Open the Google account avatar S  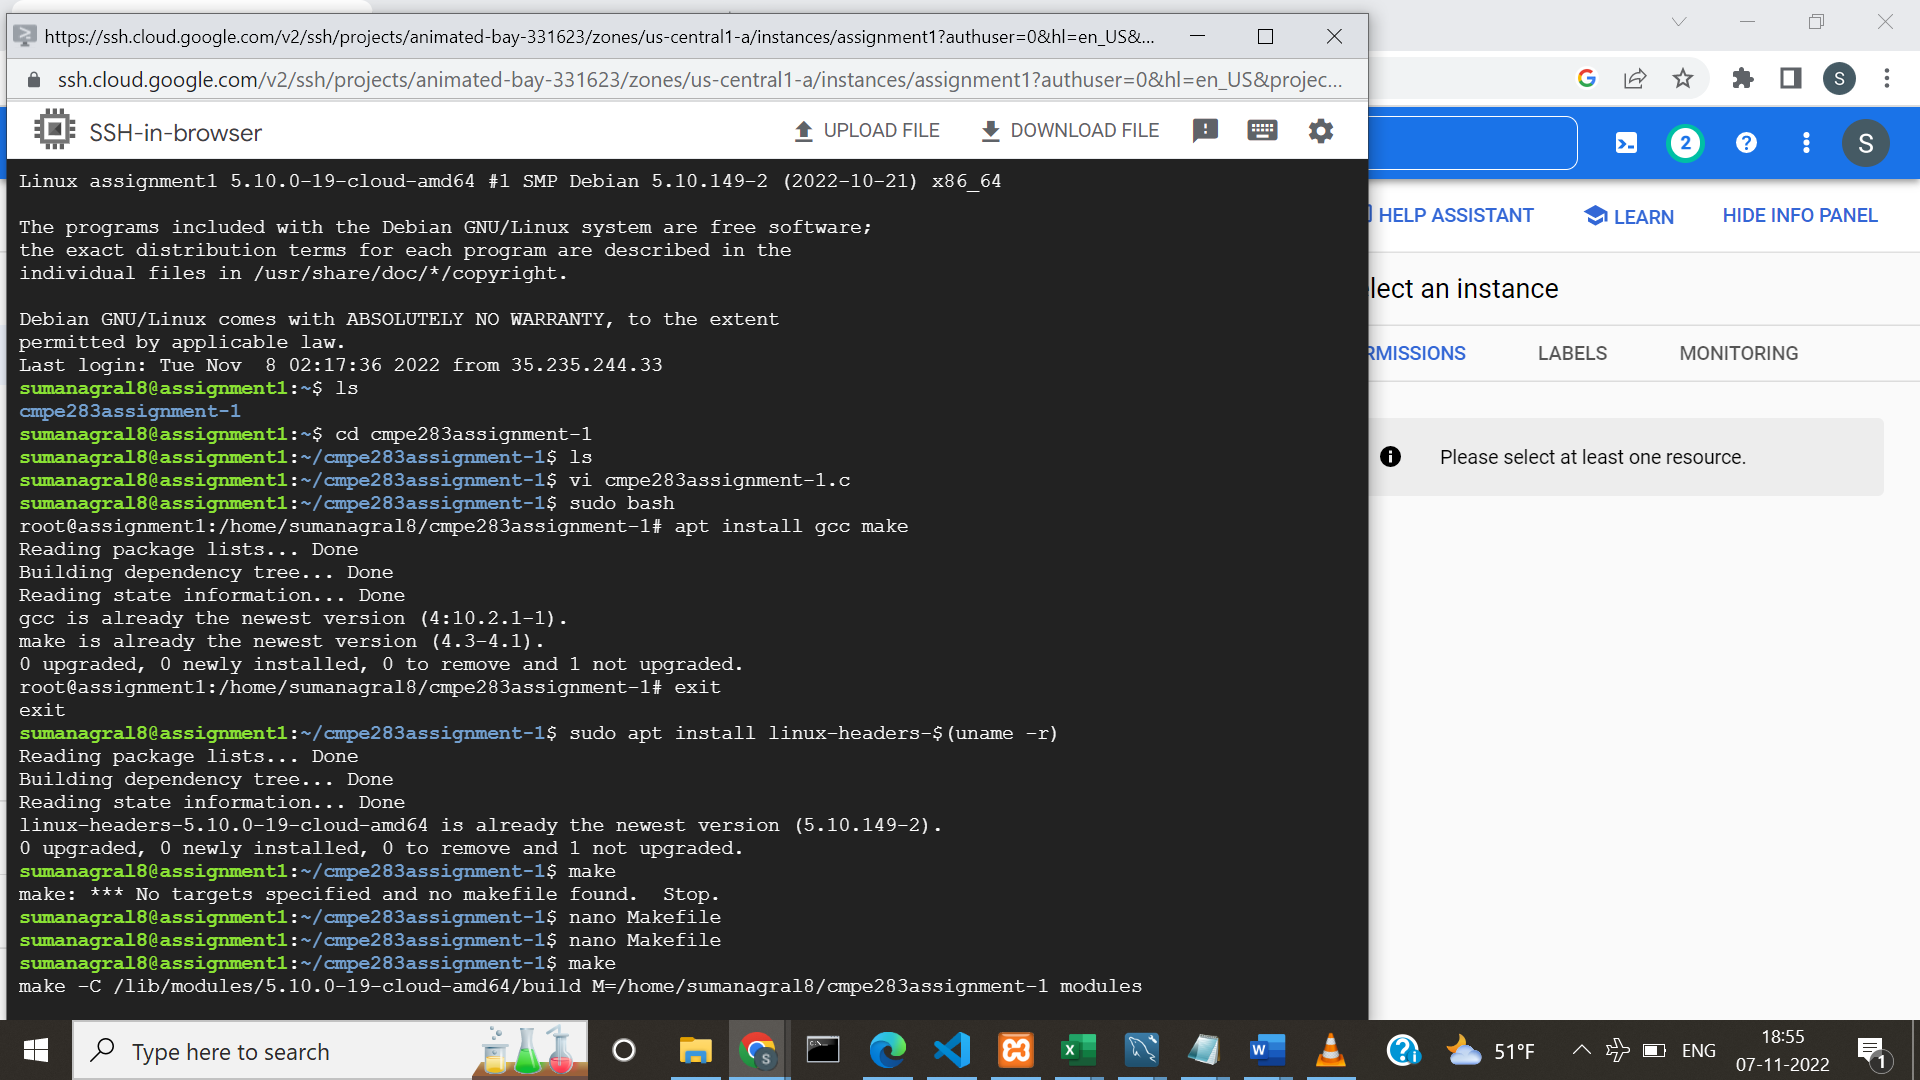tap(1840, 79)
